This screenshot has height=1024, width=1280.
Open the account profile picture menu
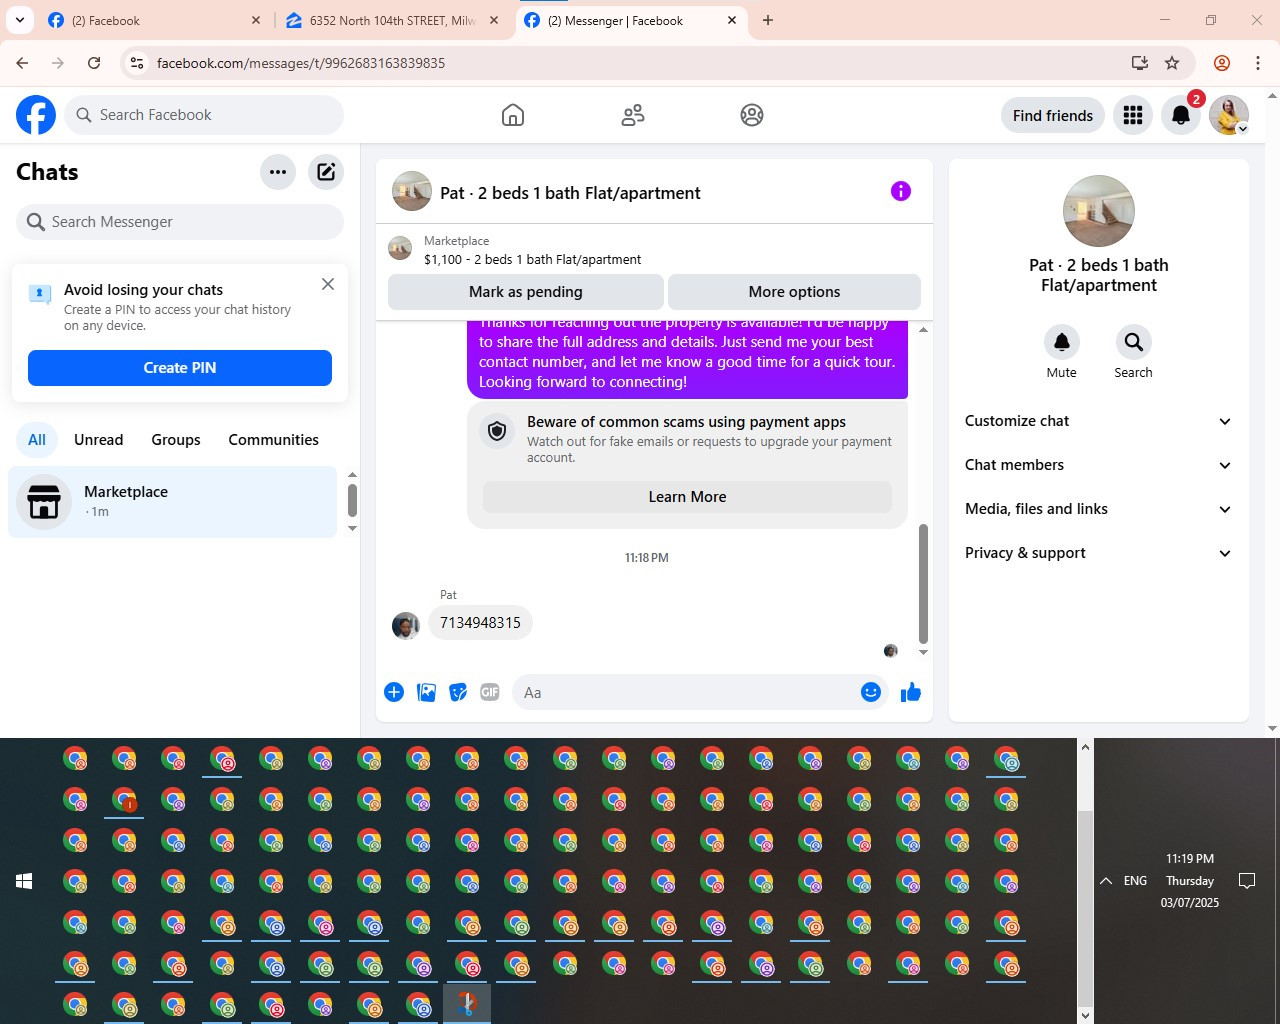1229,115
